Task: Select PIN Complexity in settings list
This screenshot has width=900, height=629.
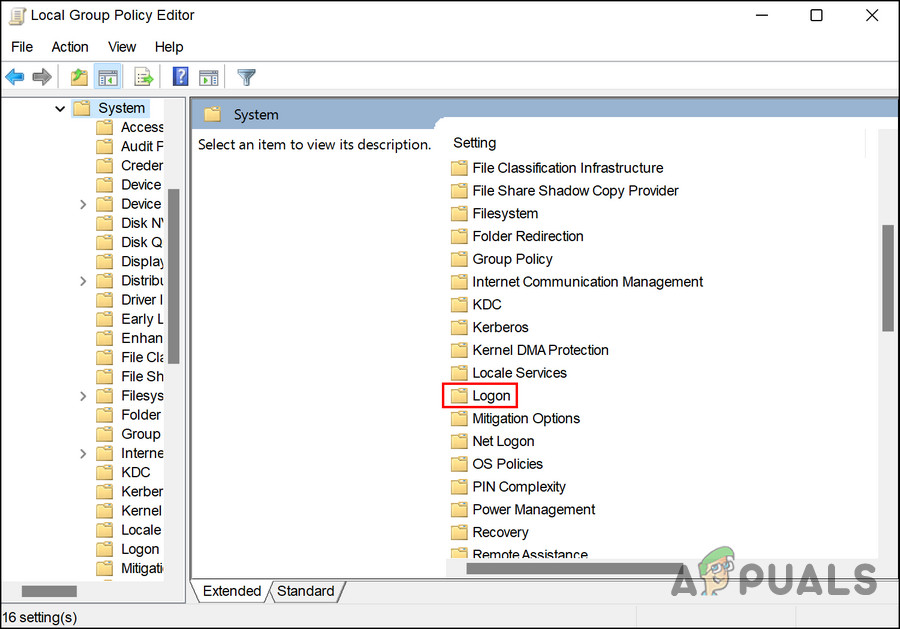Action: (x=519, y=487)
